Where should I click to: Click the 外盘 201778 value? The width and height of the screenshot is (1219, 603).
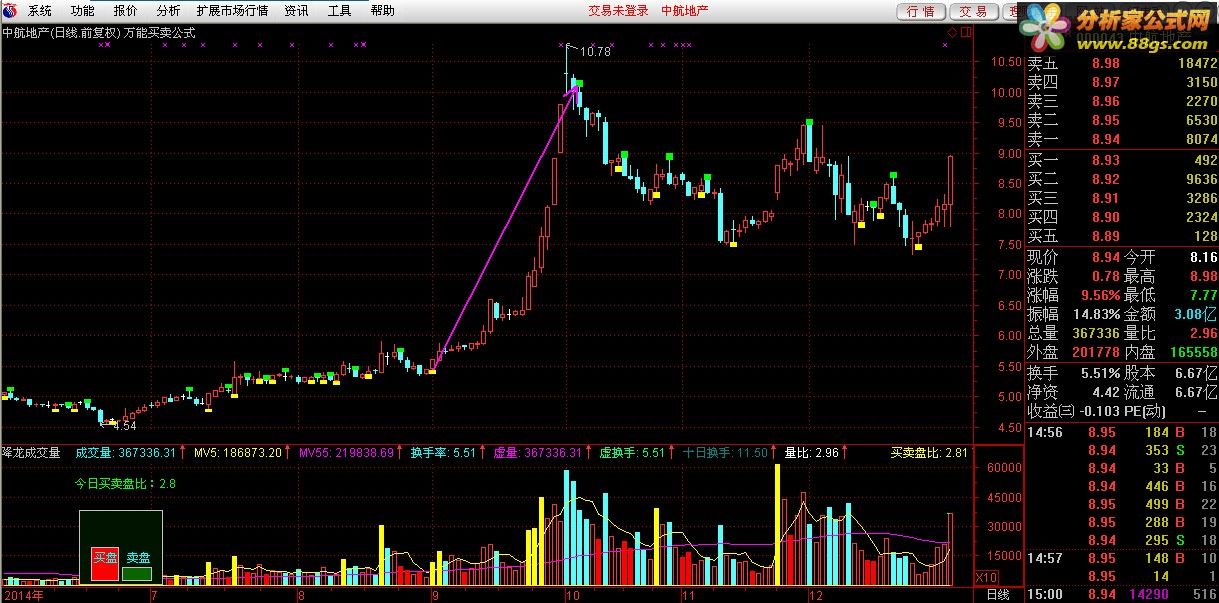pyautogui.click(x=1095, y=352)
